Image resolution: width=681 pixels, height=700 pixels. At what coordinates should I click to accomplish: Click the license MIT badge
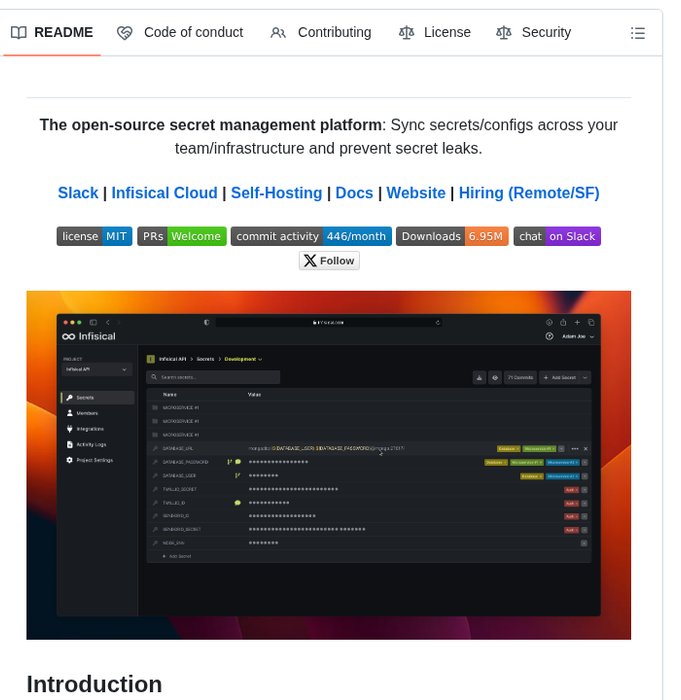pos(94,236)
